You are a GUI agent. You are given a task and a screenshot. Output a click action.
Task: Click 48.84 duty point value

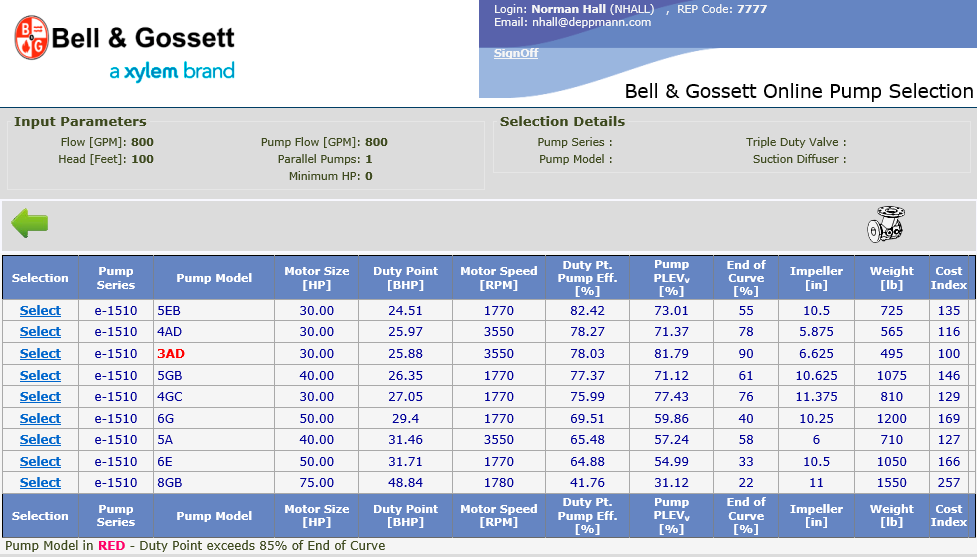[406, 482]
